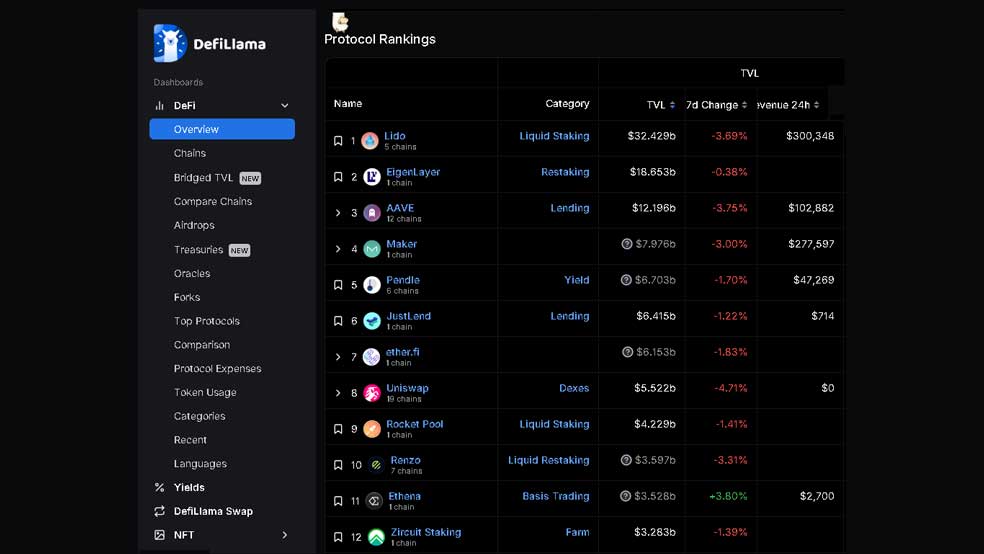Bookmark the Zircuit Staking row

(x=338, y=537)
